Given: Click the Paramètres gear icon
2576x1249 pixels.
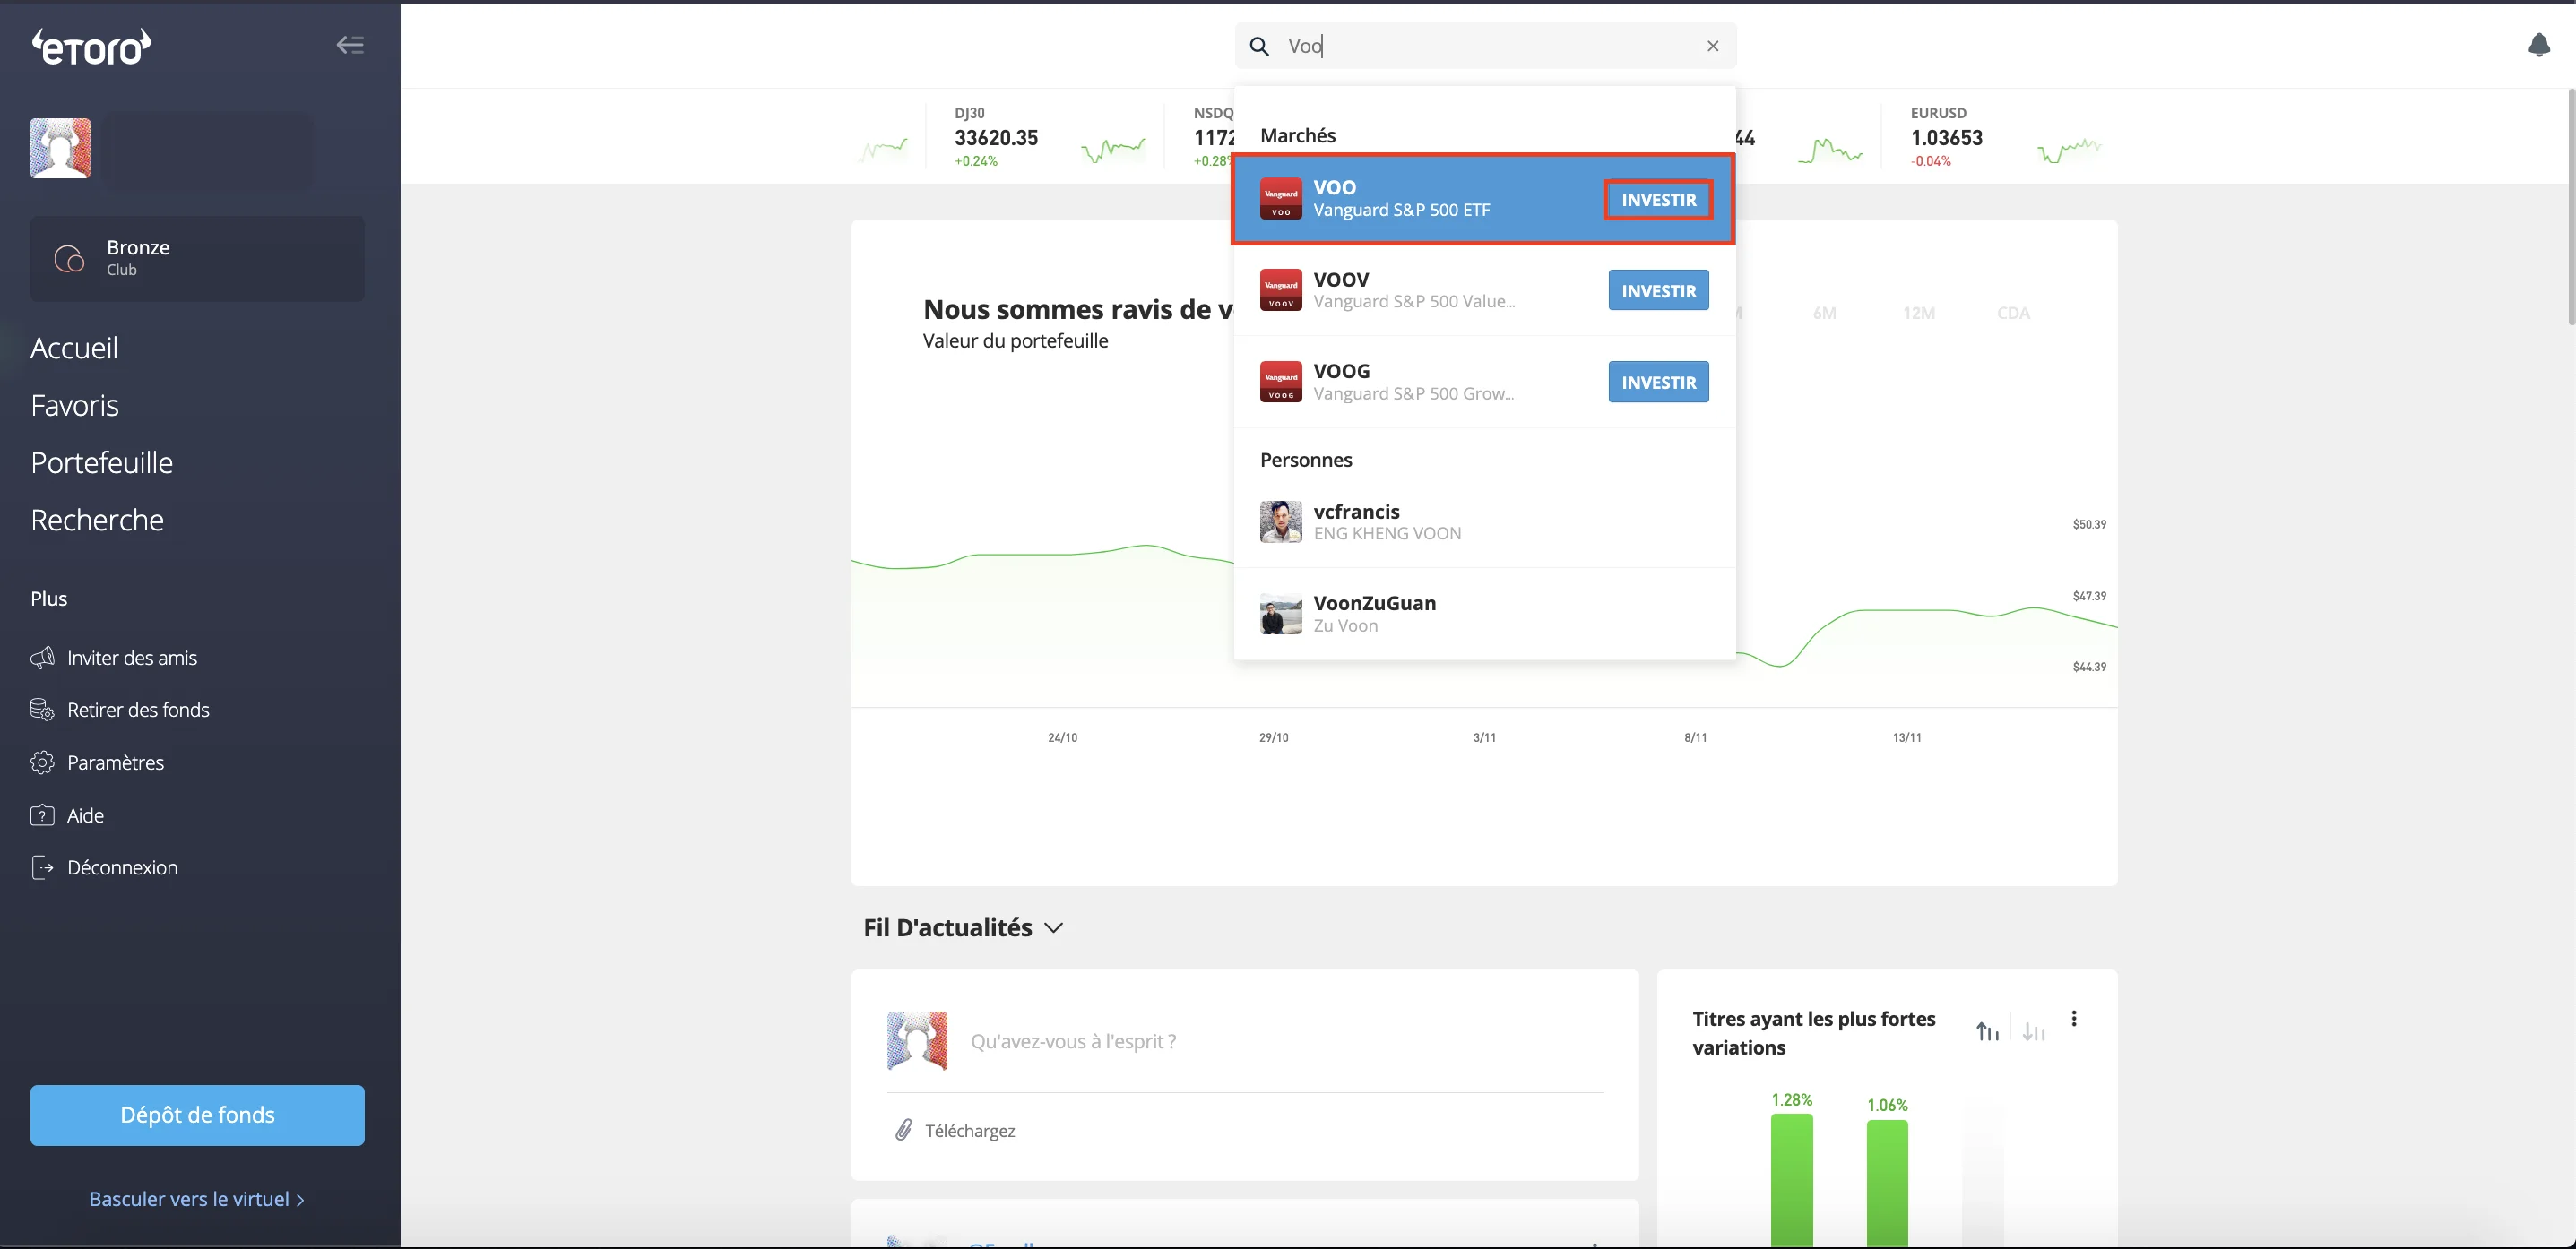Looking at the screenshot, I should click(x=42, y=762).
